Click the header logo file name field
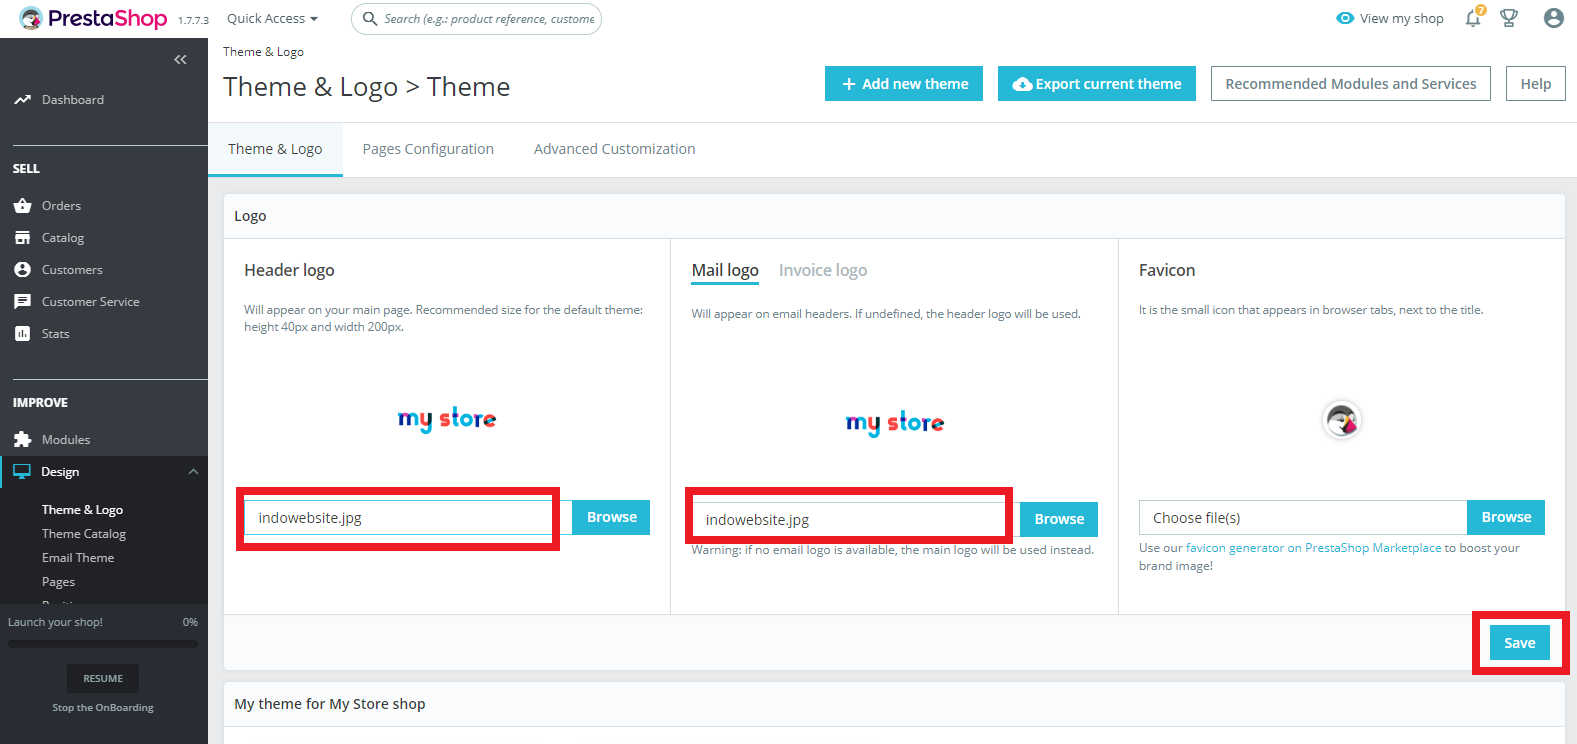1577x744 pixels. 408,518
